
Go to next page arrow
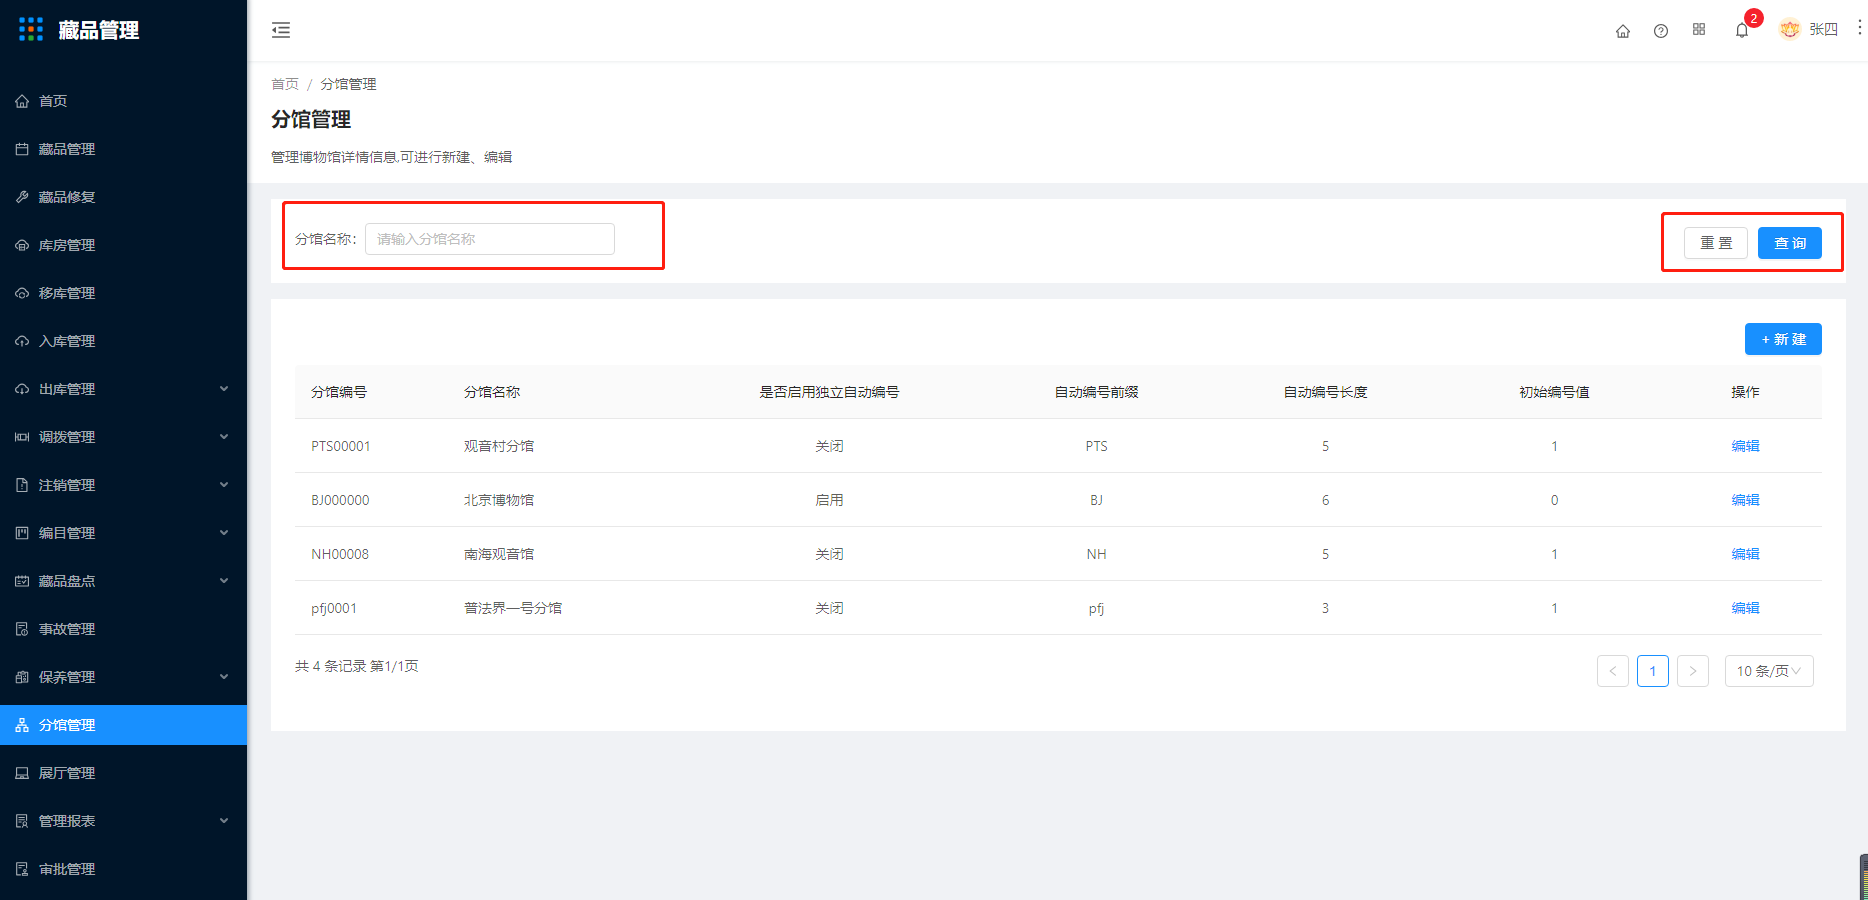1693,671
